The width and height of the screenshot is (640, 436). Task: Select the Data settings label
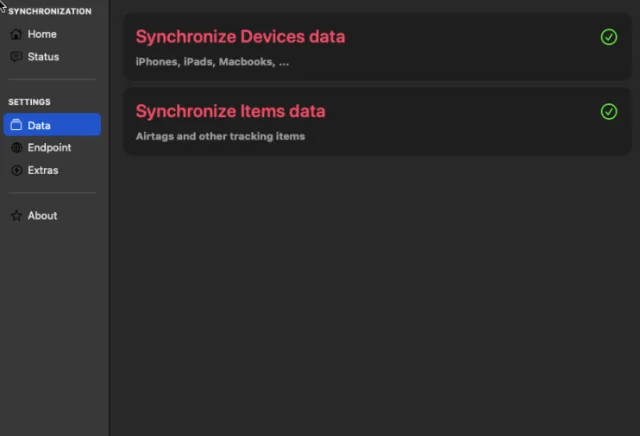(x=39, y=125)
